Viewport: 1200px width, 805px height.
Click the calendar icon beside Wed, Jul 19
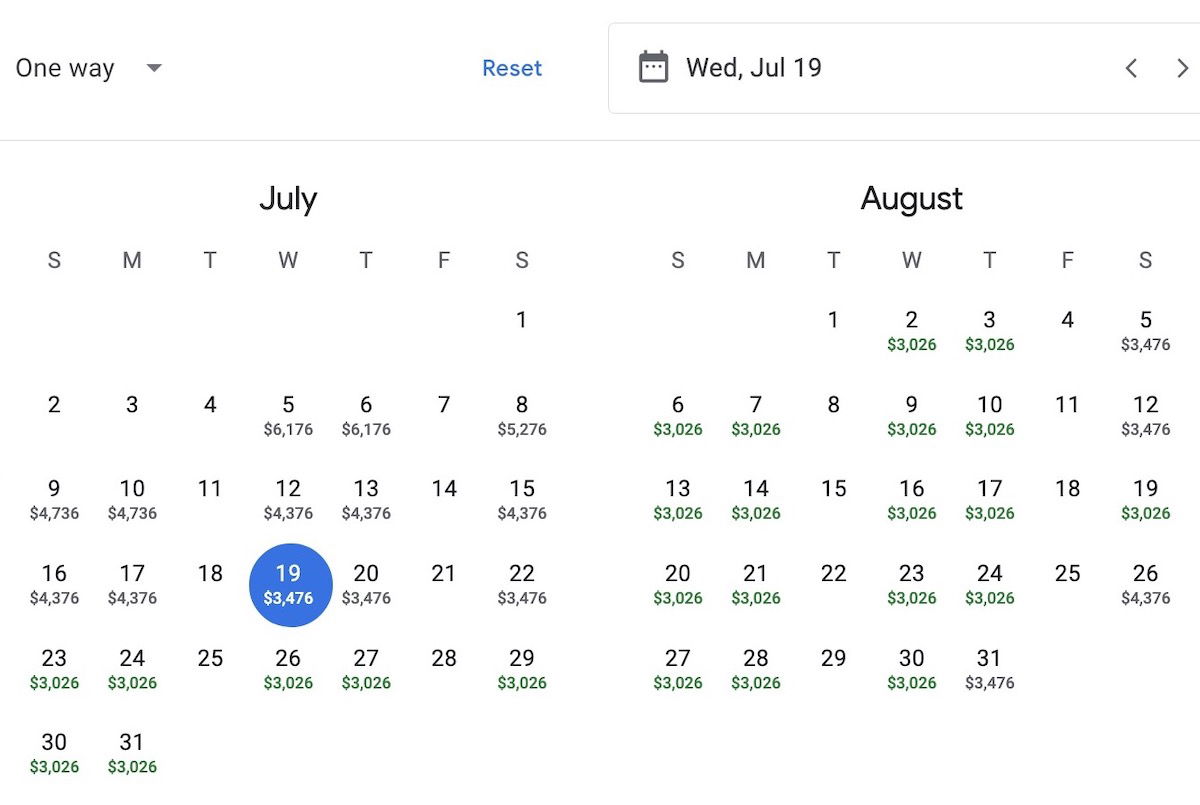click(653, 68)
